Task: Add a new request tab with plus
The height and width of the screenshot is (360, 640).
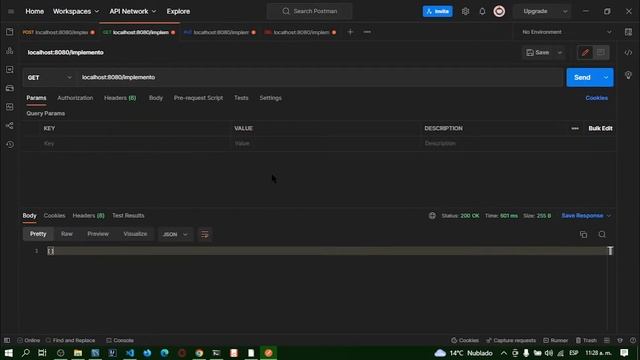Action: pos(350,32)
